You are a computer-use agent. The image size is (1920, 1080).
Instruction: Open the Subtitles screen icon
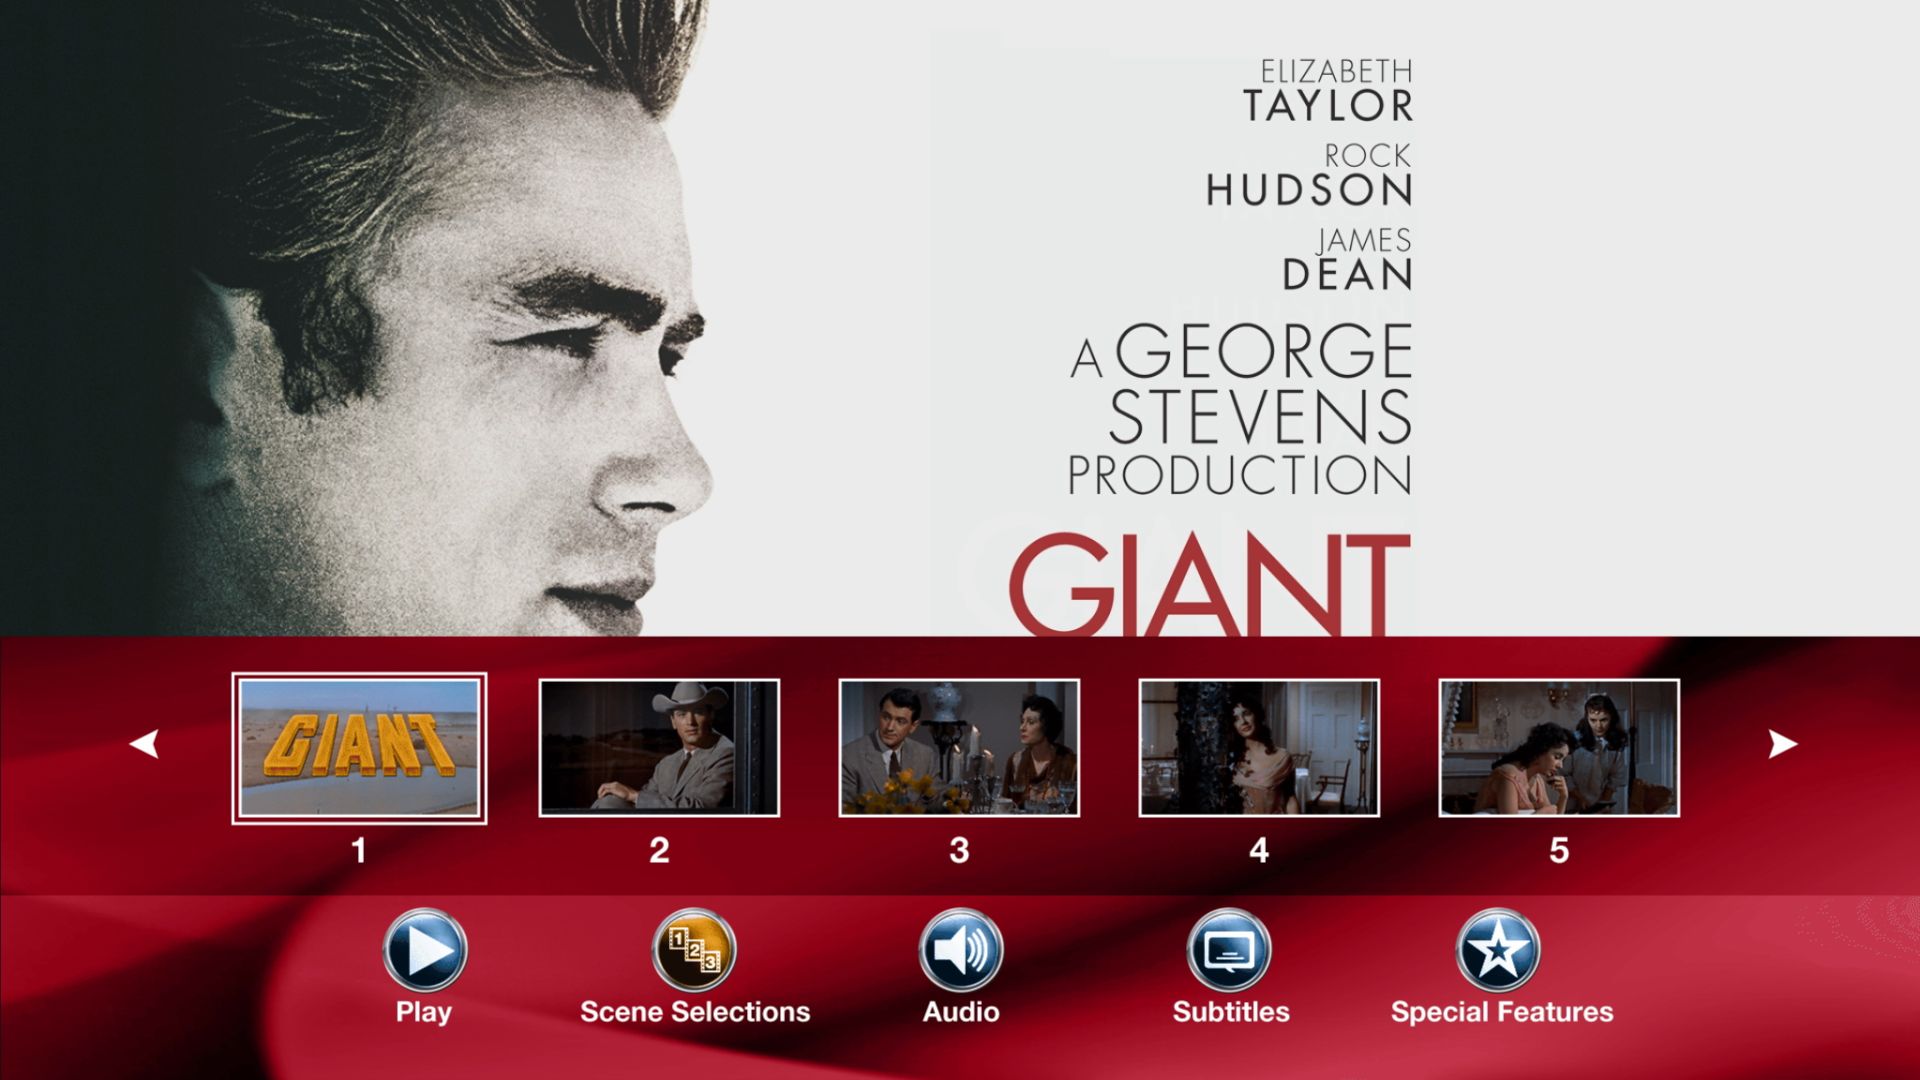[x=1229, y=950]
